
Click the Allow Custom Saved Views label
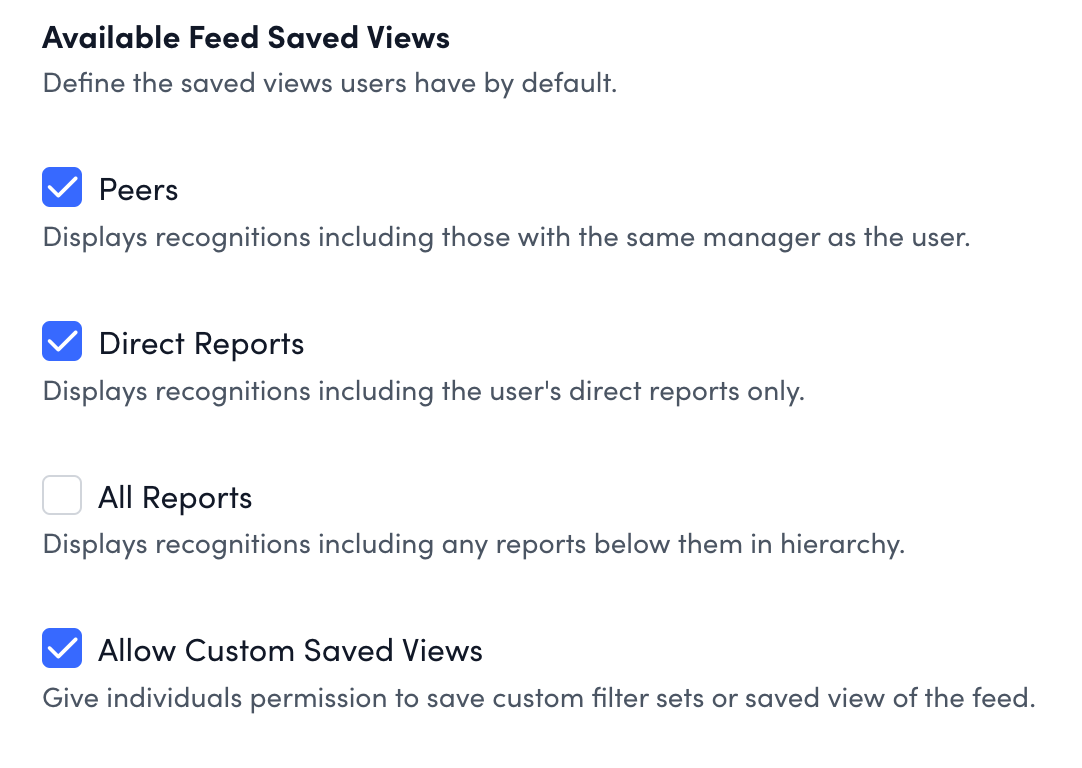click(290, 651)
